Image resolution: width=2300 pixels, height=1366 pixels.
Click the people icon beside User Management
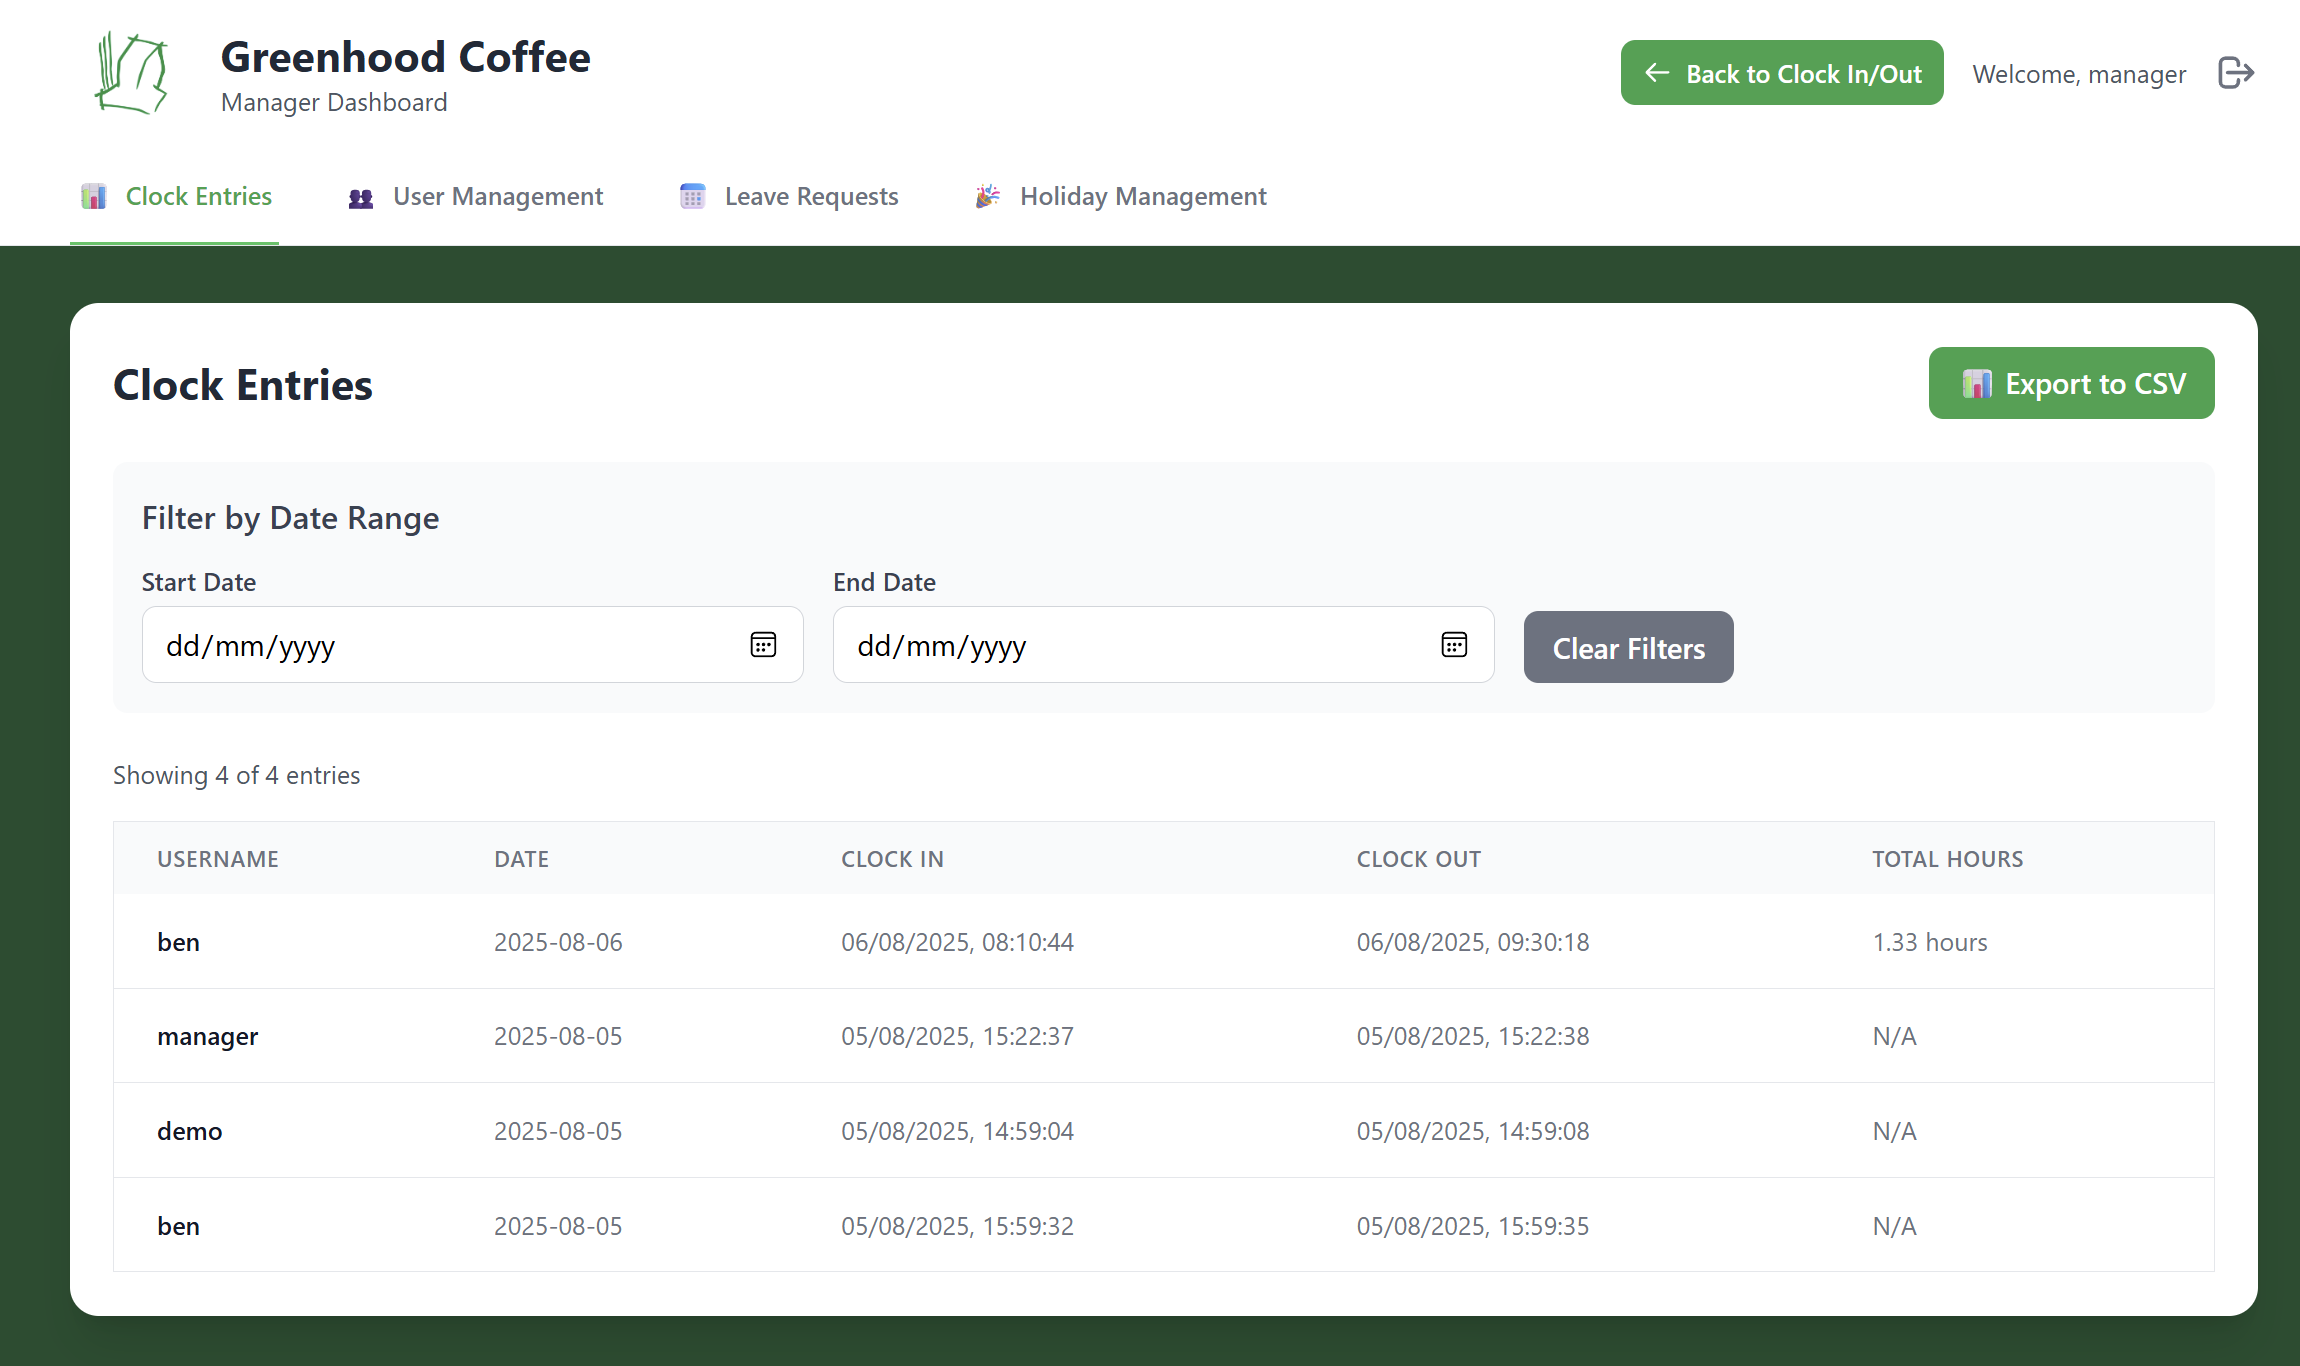[x=359, y=196]
